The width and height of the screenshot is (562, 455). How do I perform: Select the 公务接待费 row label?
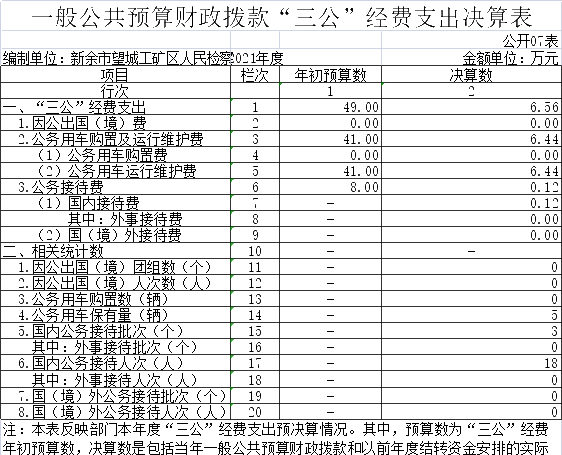[x=115, y=187]
